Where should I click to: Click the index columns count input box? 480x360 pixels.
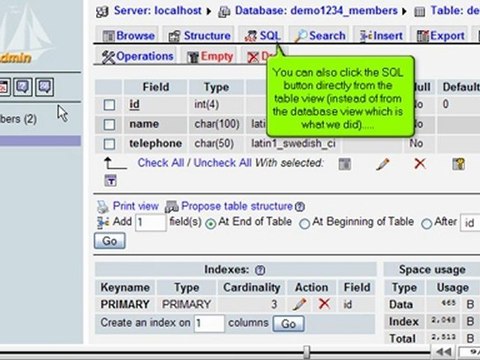click(209, 323)
